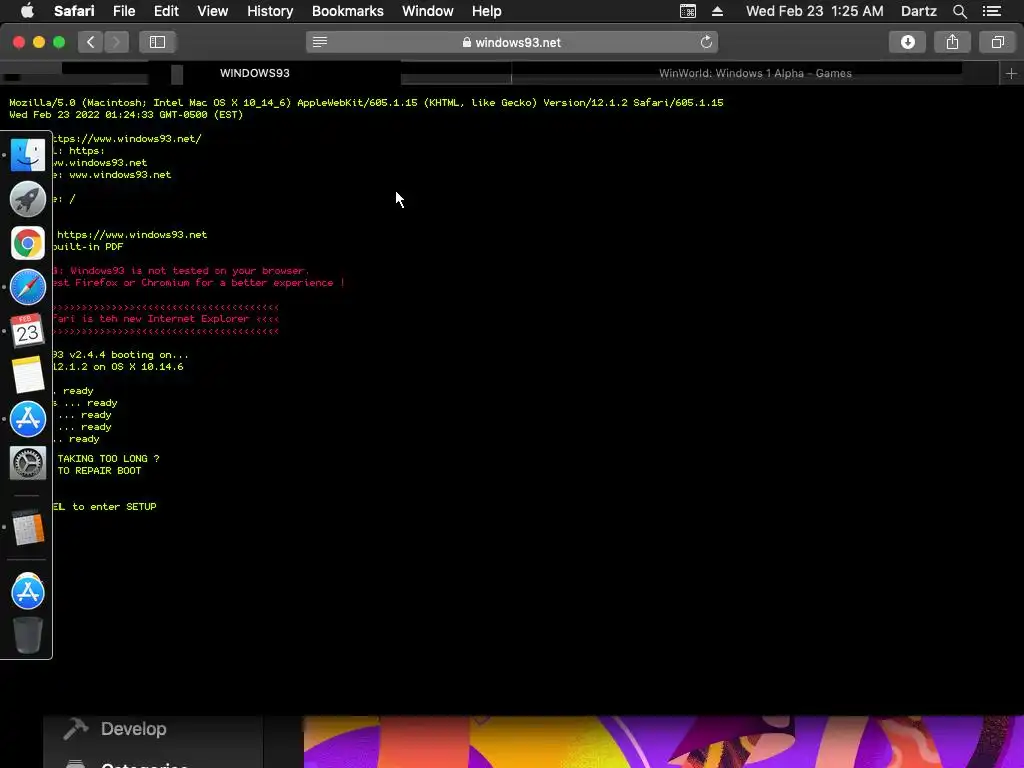This screenshot has height=768, width=1024.
Task: Open the Trash in the Dock
Action: [27, 635]
